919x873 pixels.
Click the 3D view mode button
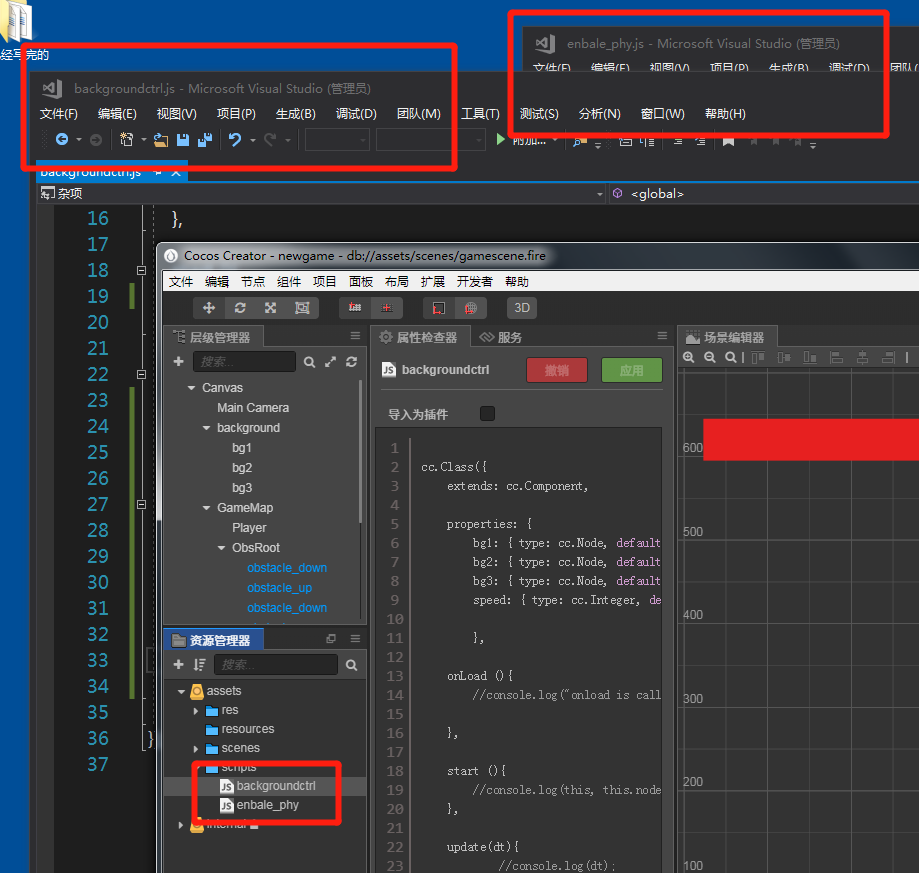[521, 308]
